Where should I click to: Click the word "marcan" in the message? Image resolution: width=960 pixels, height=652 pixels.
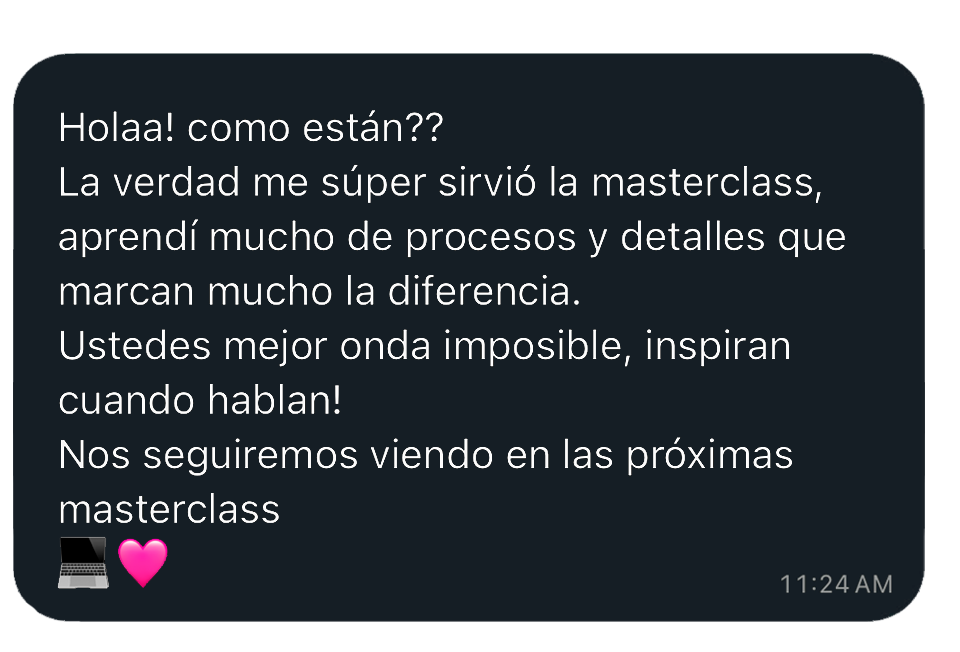[x=127, y=292]
